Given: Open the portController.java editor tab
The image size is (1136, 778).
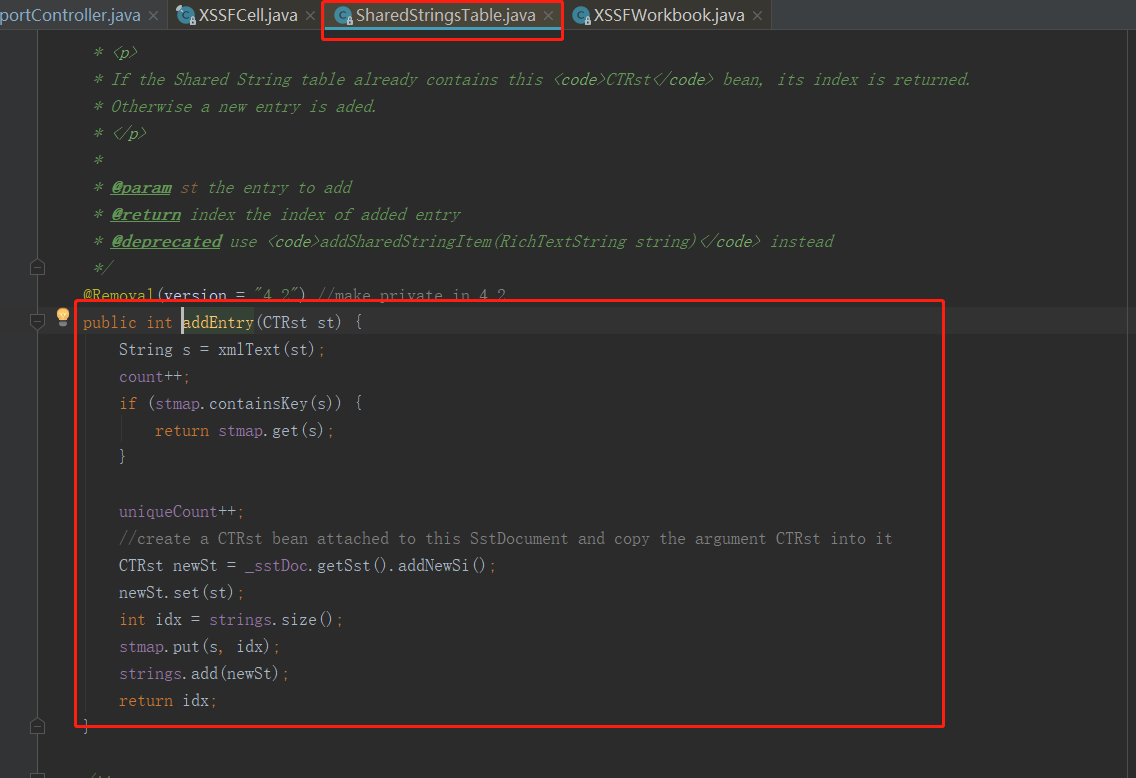Looking at the screenshot, I should click(70, 15).
